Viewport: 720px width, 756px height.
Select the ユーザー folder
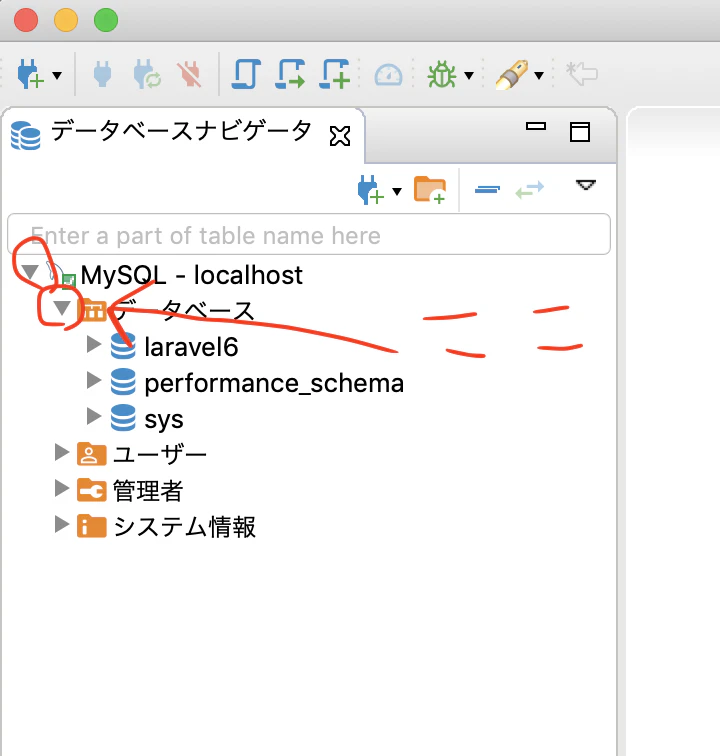(x=160, y=455)
